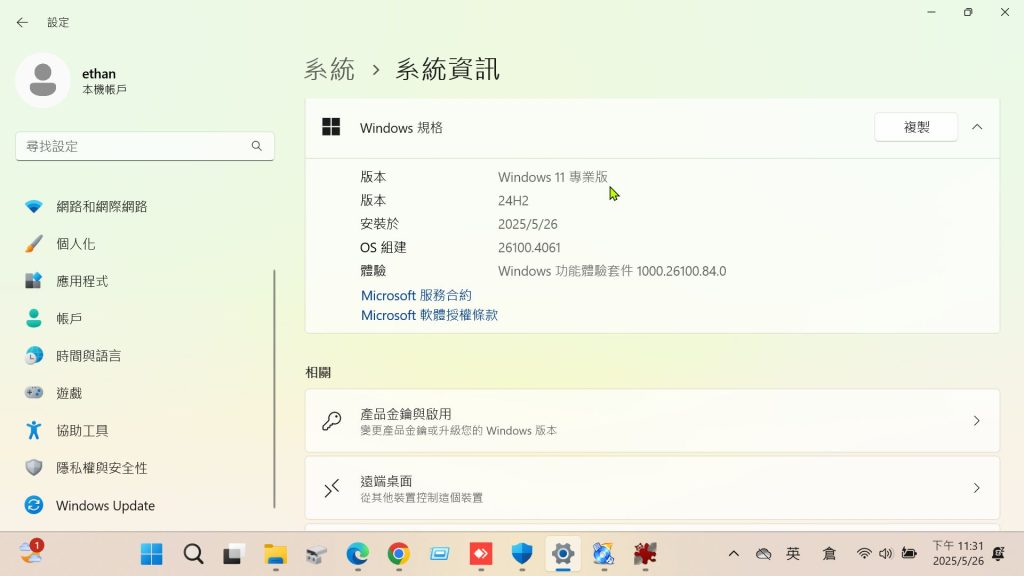This screenshot has width=1024, height=576.
Task: Open the Microsoft 軟體授權條款 link
Action: click(x=429, y=315)
